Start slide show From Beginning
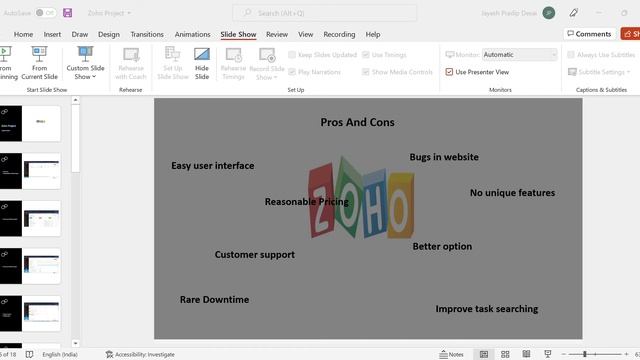Screen dimensions: 640x360 coord(7,63)
